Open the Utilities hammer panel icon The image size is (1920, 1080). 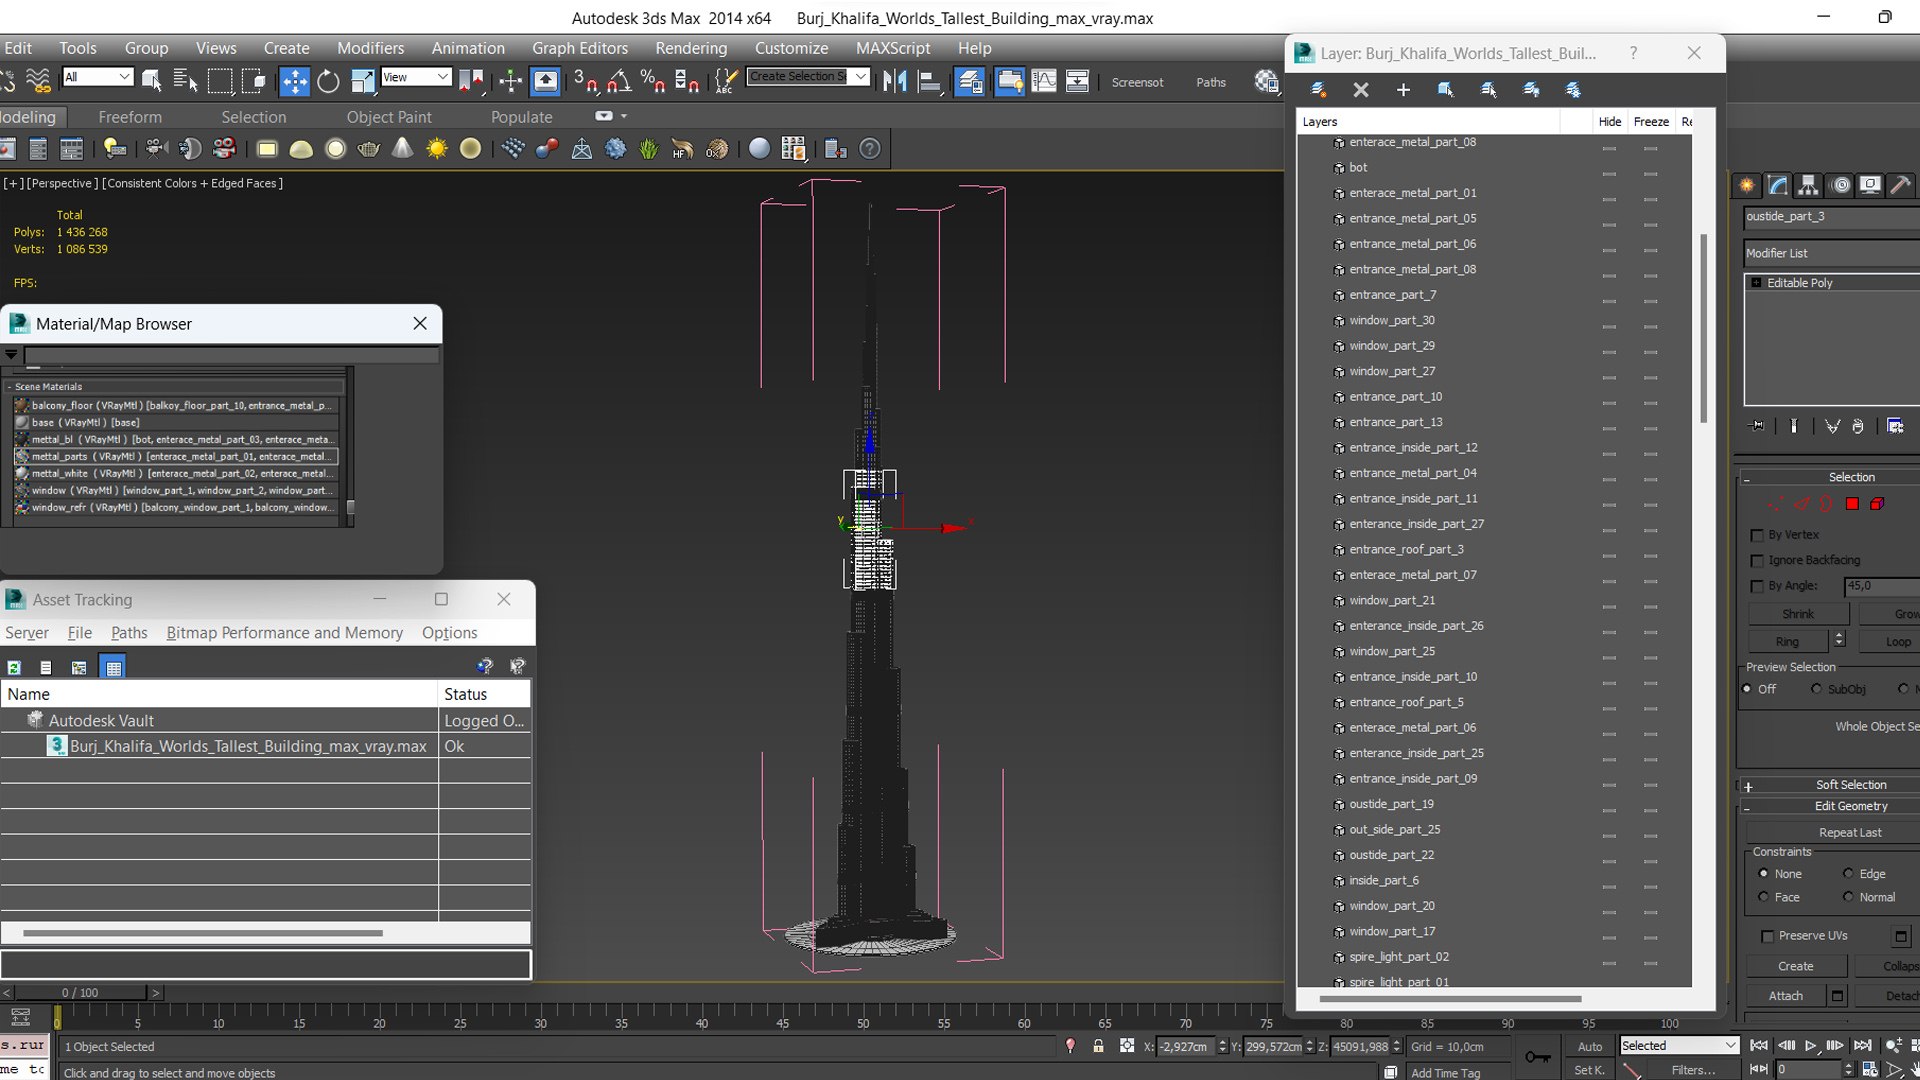(1901, 185)
